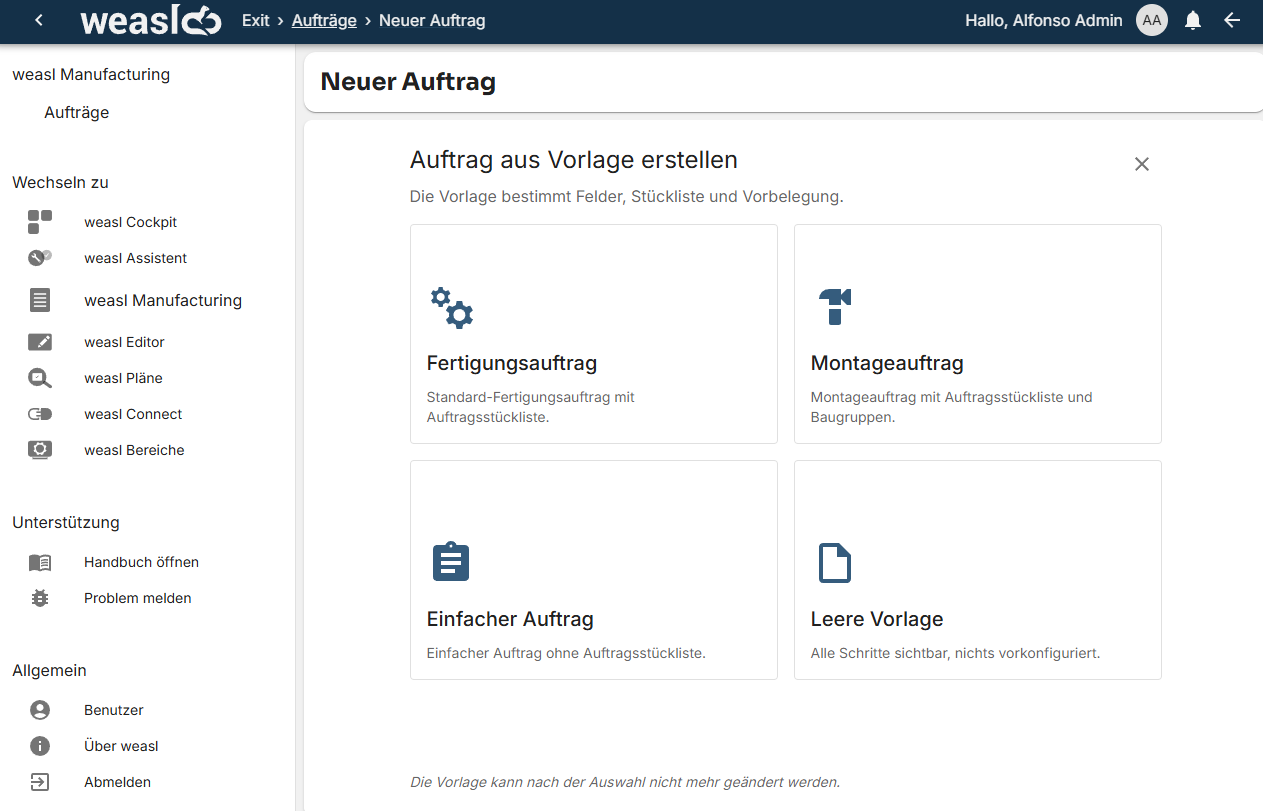
Task: Click the weasl Manufacturing sidebar heading
Action: coord(91,74)
